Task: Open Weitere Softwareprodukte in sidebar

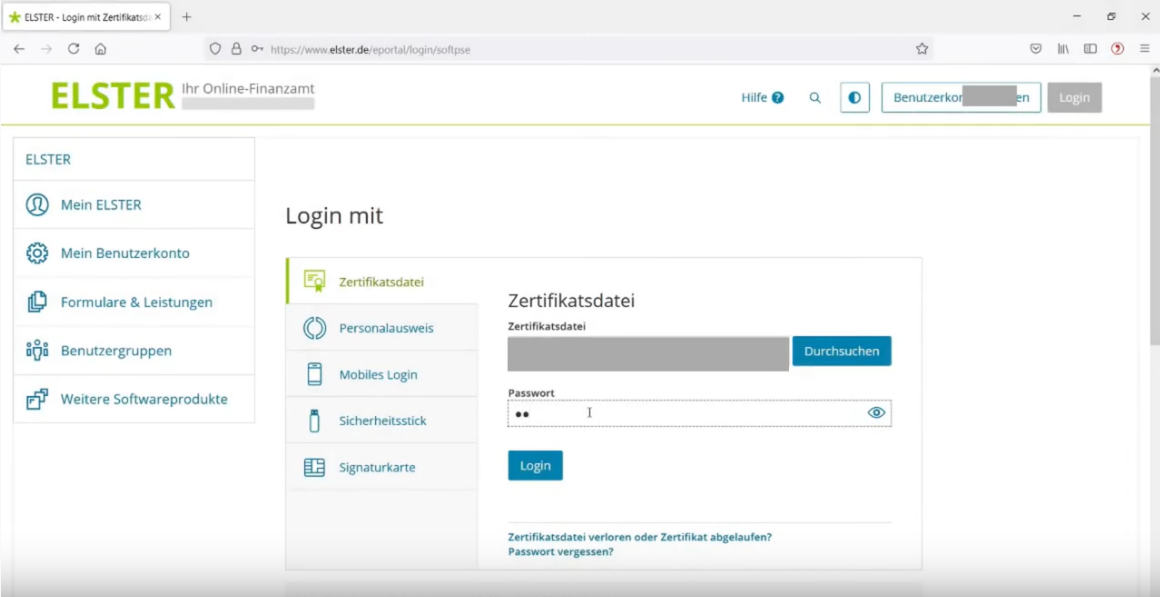Action: [x=134, y=399]
